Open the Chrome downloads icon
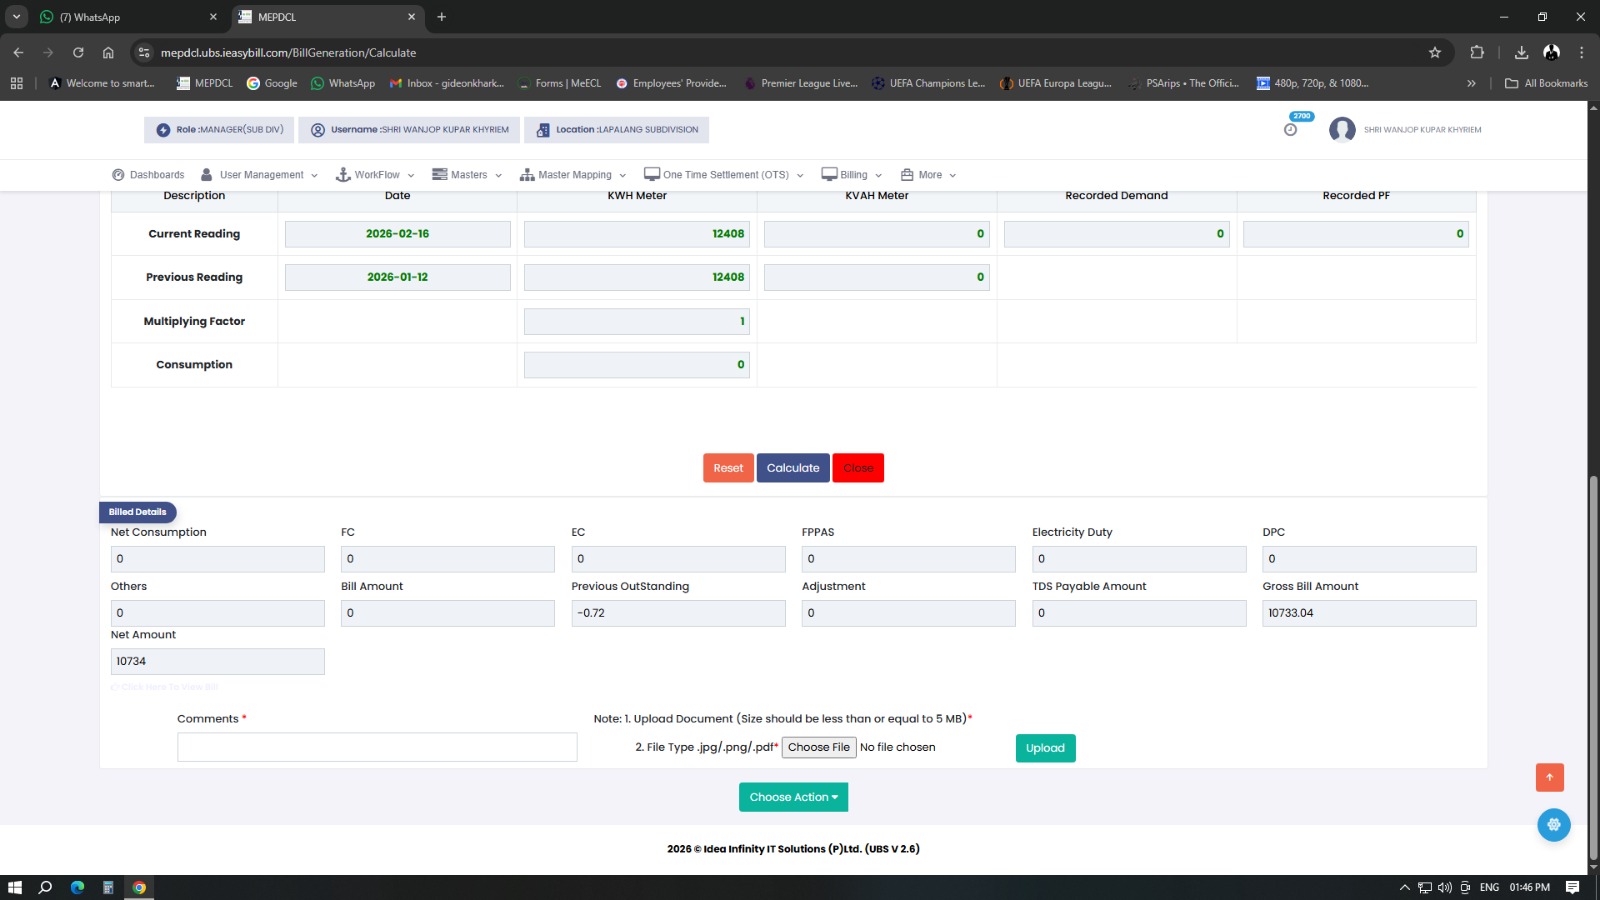Viewport: 1600px width, 900px height. (x=1521, y=53)
